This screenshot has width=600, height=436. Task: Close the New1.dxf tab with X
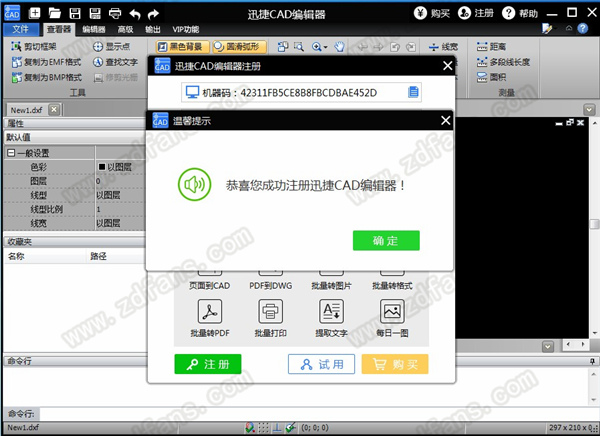pyautogui.click(x=54, y=110)
